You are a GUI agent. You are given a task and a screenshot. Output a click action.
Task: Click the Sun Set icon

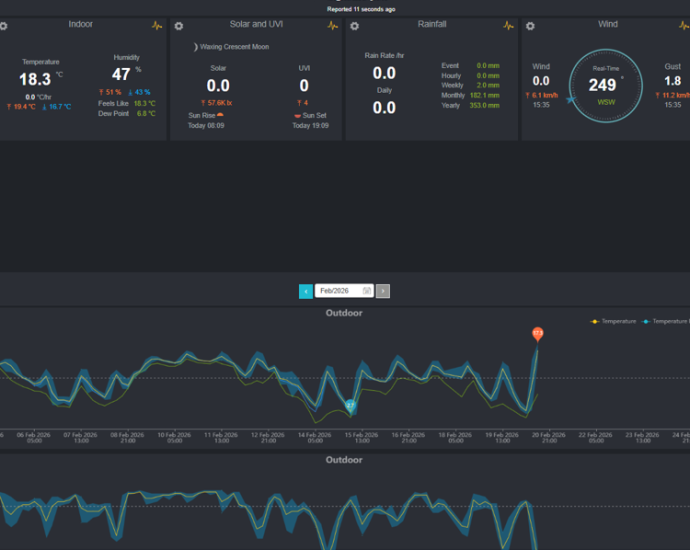click(297, 115)
